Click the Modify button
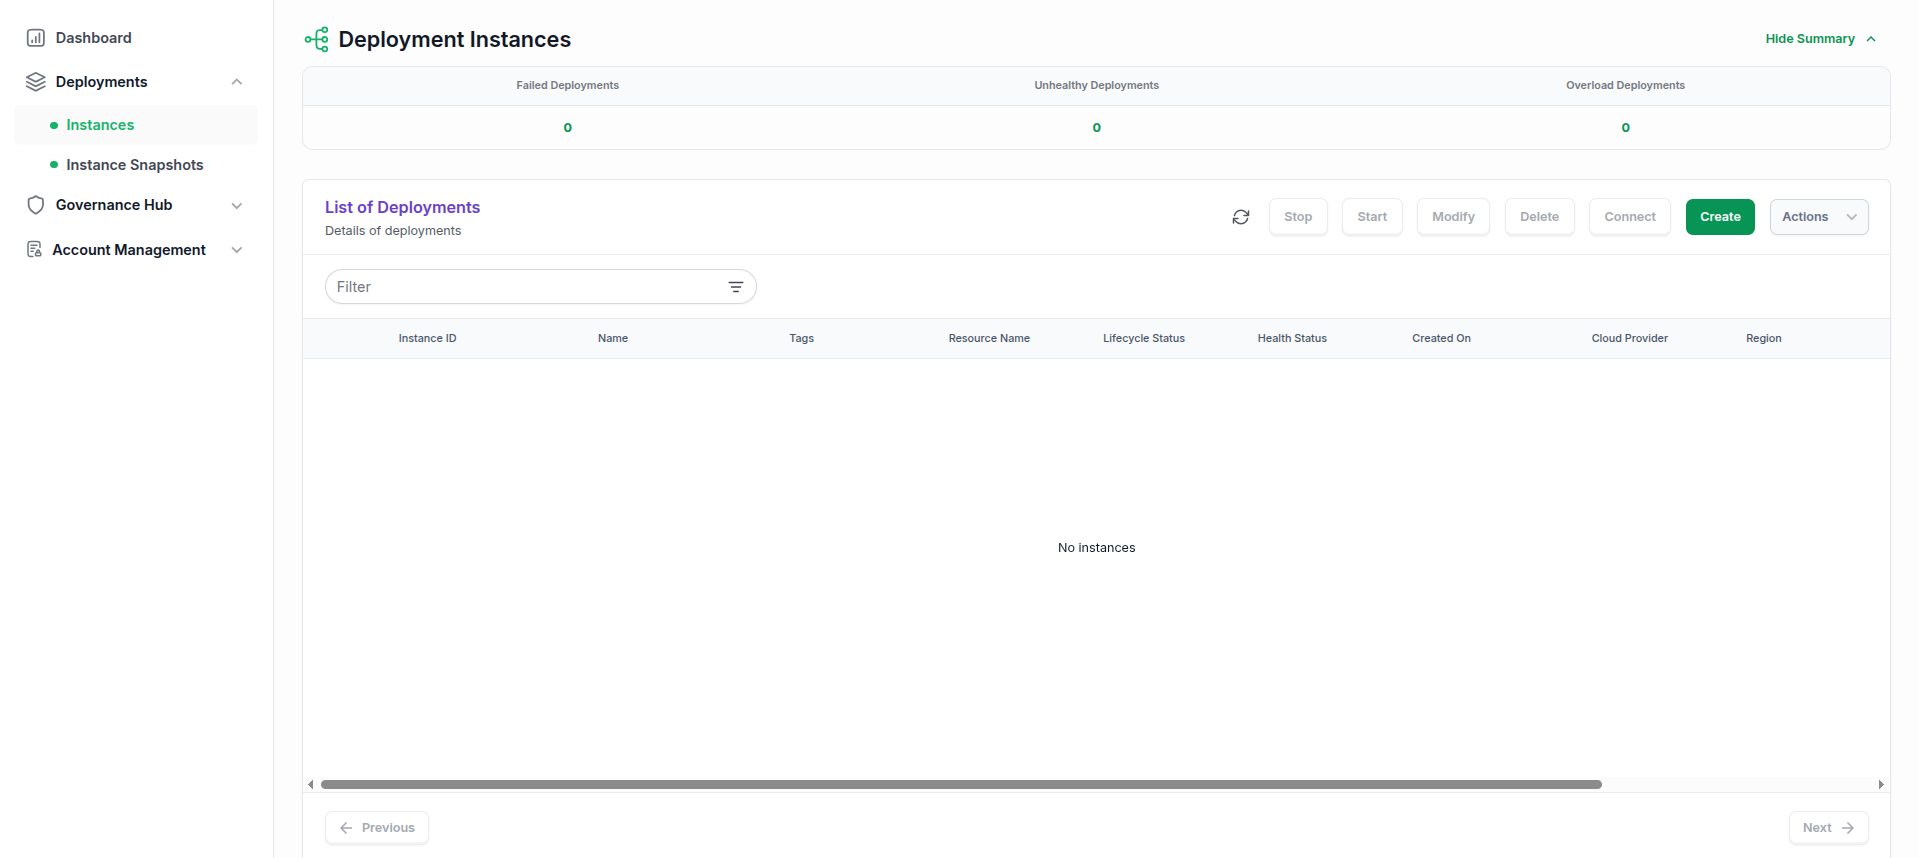The height and width of the screenshot is (858, 1919). coord(1453,217)
